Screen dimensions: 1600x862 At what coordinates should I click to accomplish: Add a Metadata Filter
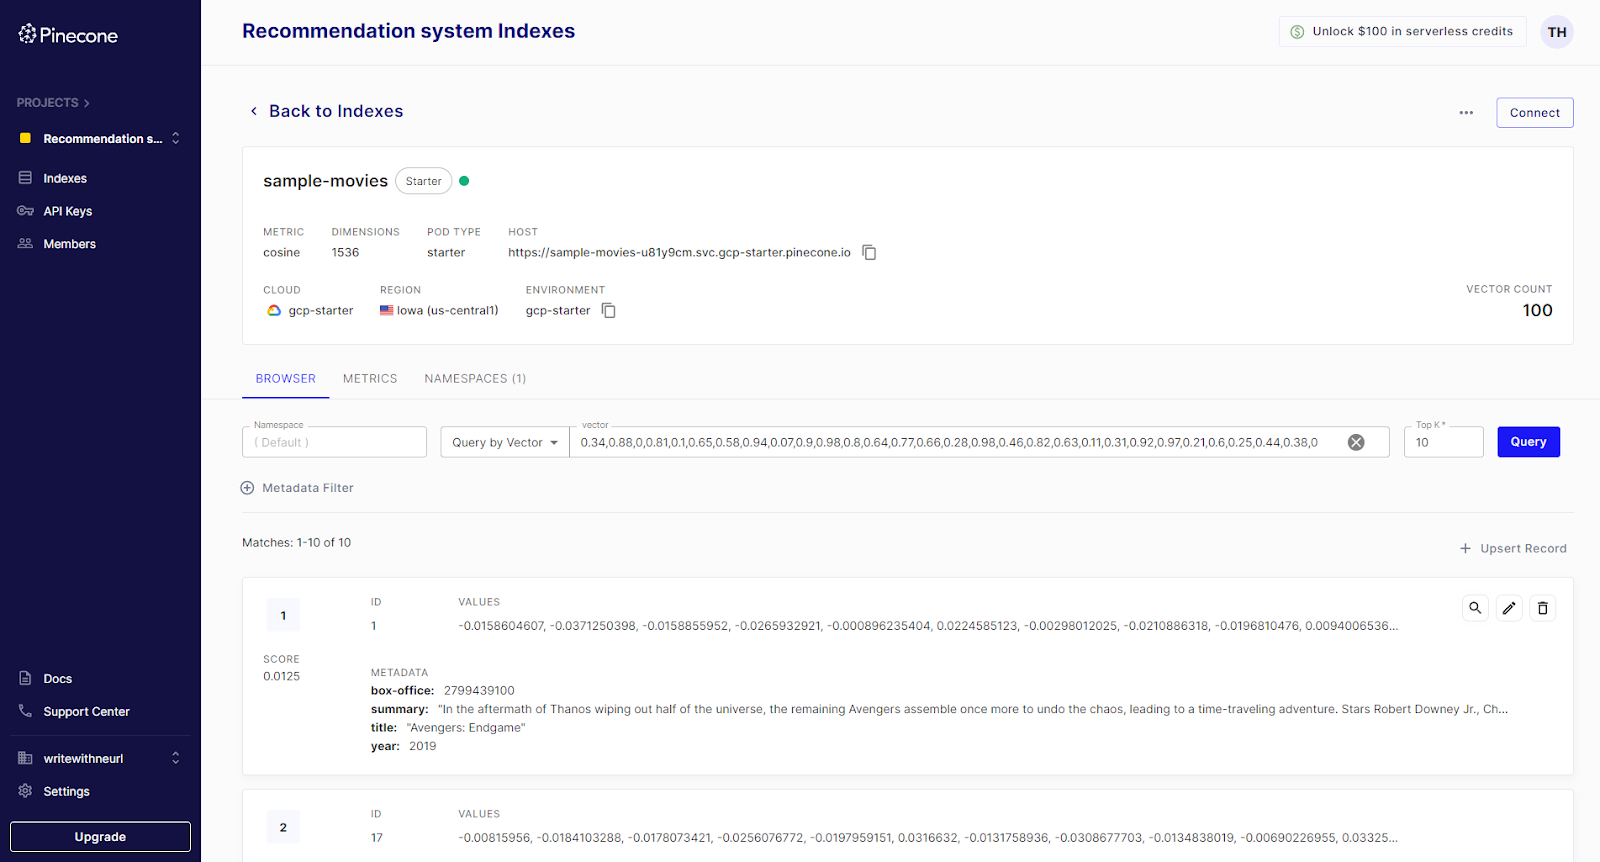[x=297, y=488]
